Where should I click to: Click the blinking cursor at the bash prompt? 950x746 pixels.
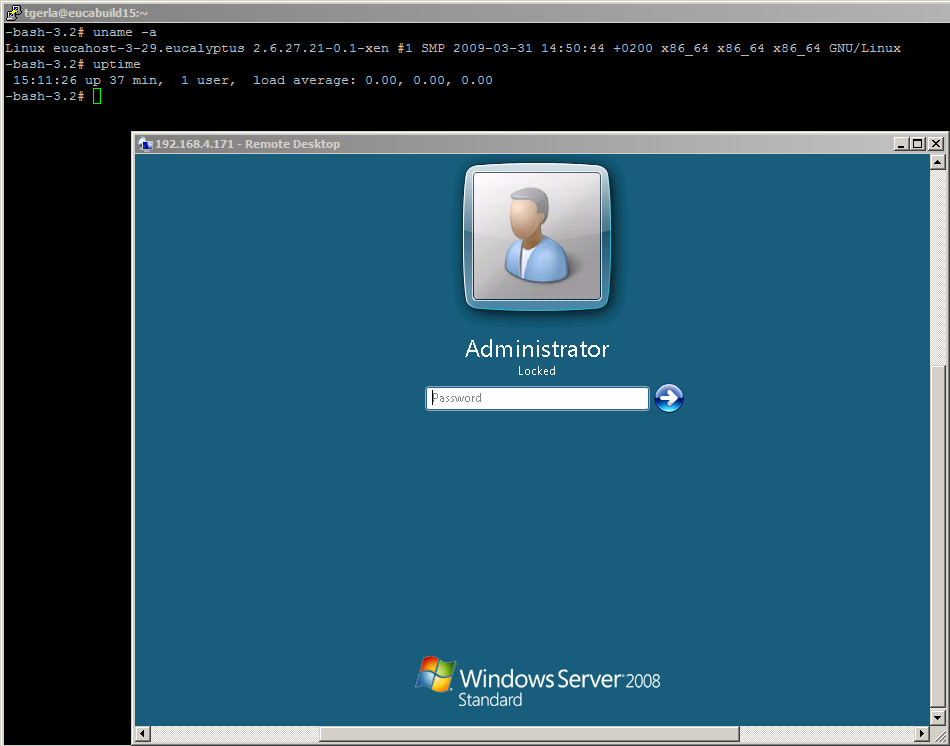[x=96, y=96]
